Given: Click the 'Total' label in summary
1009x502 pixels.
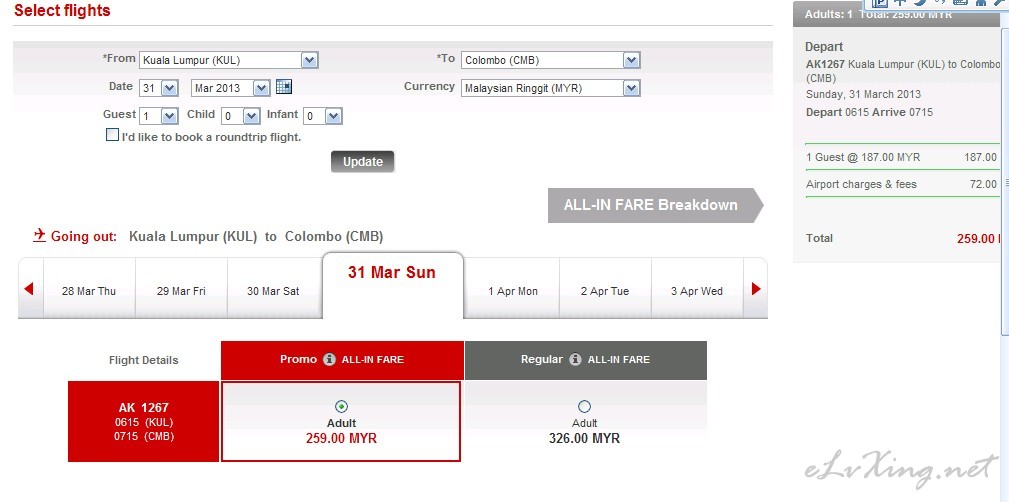Looking at the screenshot, I should (x=819, y=238).
